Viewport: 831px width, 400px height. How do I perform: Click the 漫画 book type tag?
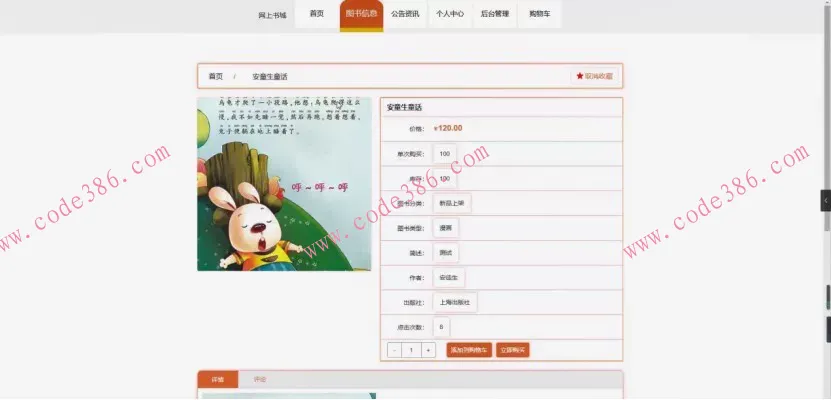pos(446,228)
